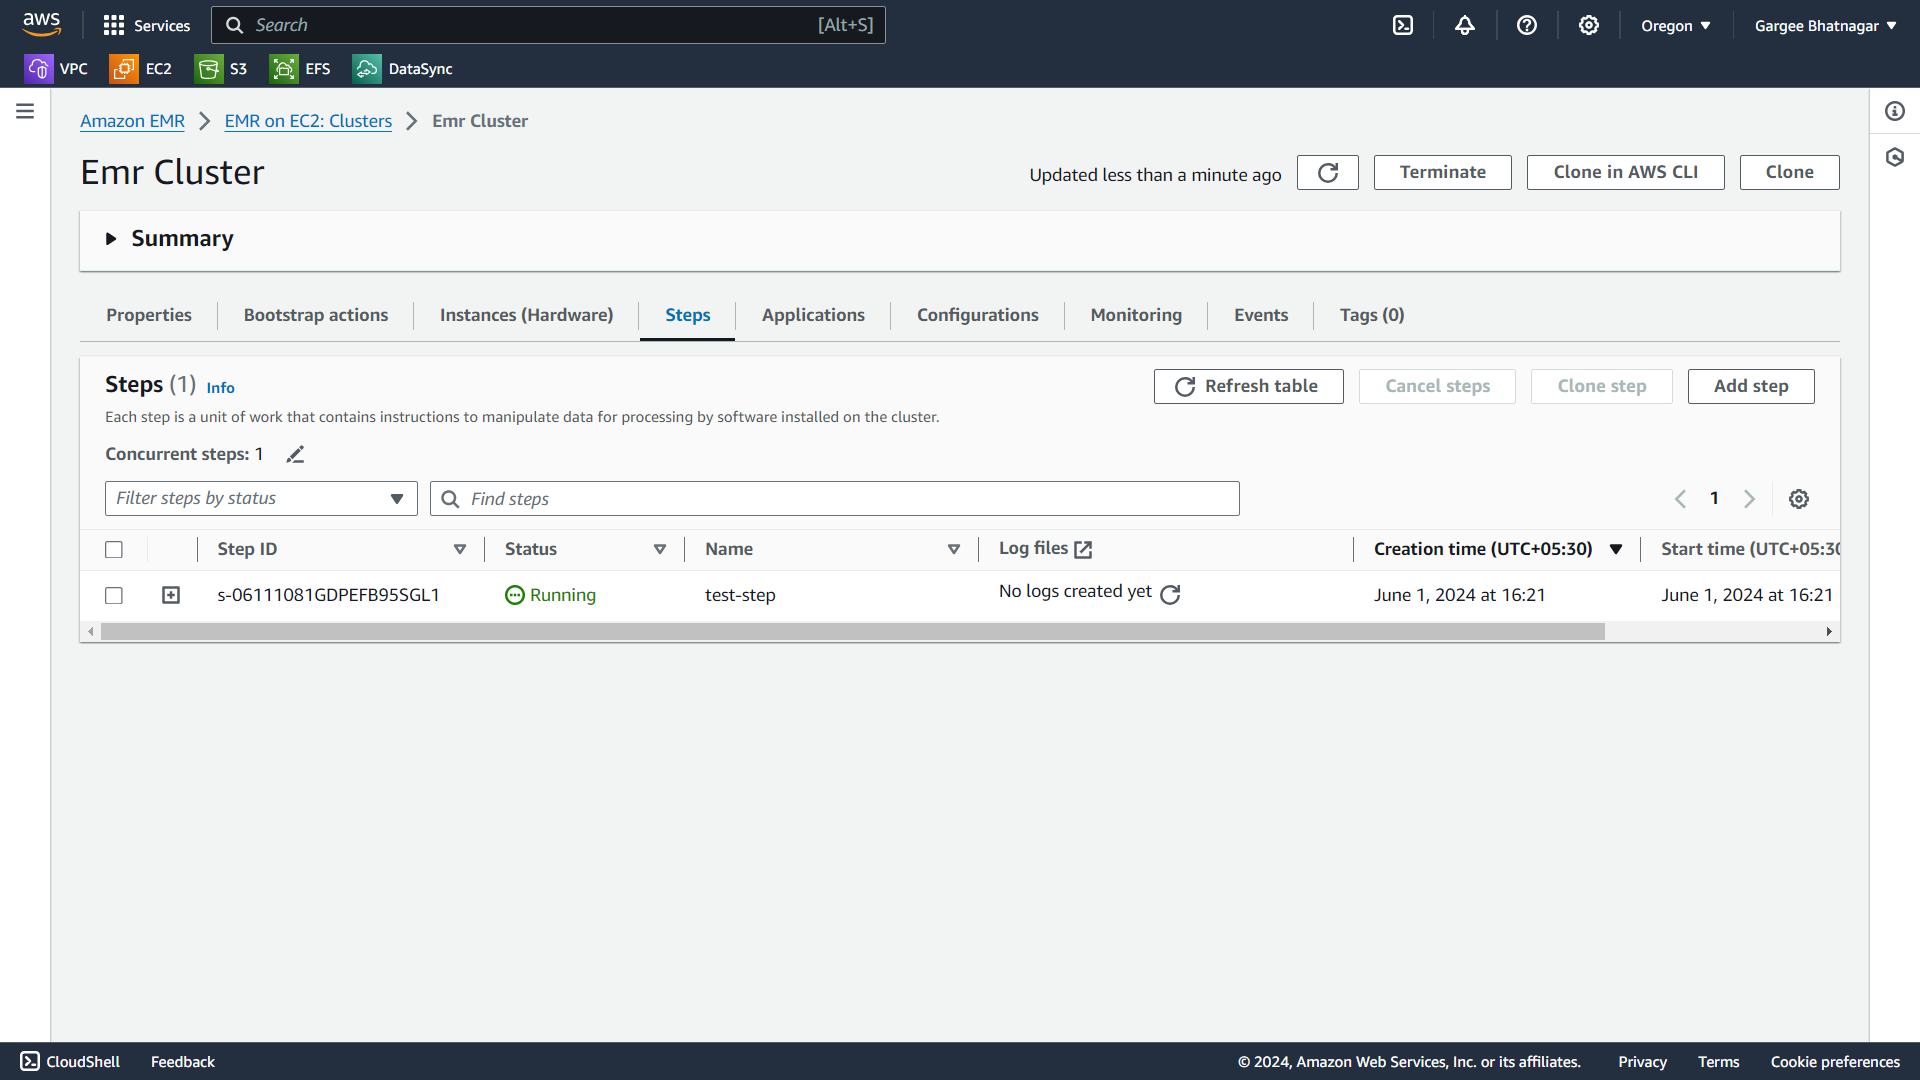This screenshot has height=1080, width=1920.
Task: Open Filter steps by status dropdown
Action: (x=261, y=499)
